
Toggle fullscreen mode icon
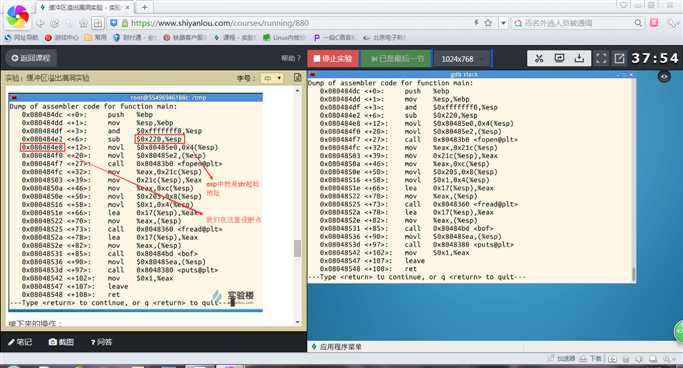(x=601, y=58)
